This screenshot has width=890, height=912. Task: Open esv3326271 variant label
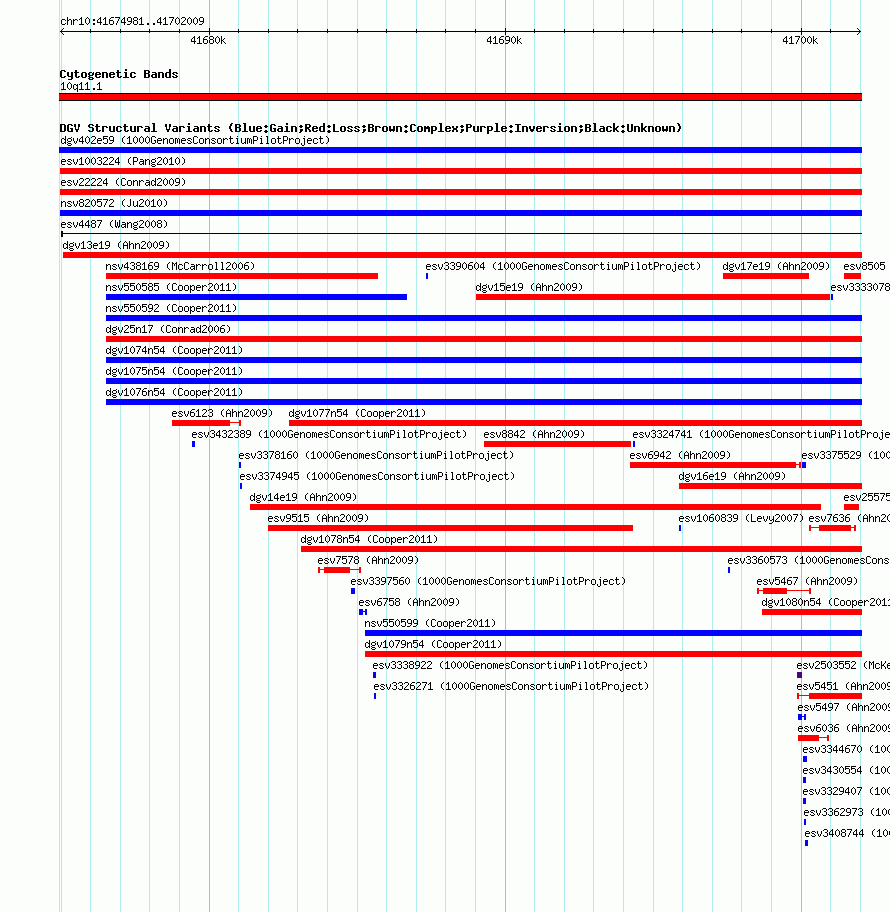[x=511, y=685]
